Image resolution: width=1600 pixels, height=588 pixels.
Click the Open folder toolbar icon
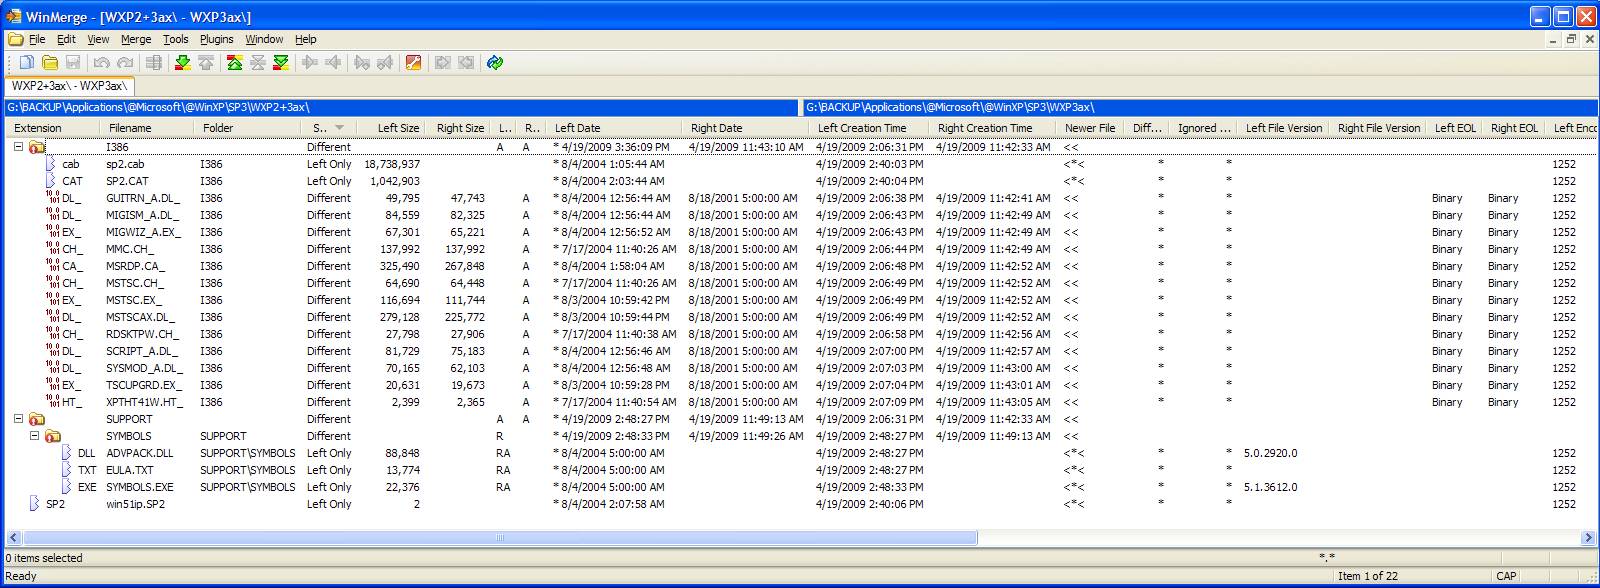50,63
